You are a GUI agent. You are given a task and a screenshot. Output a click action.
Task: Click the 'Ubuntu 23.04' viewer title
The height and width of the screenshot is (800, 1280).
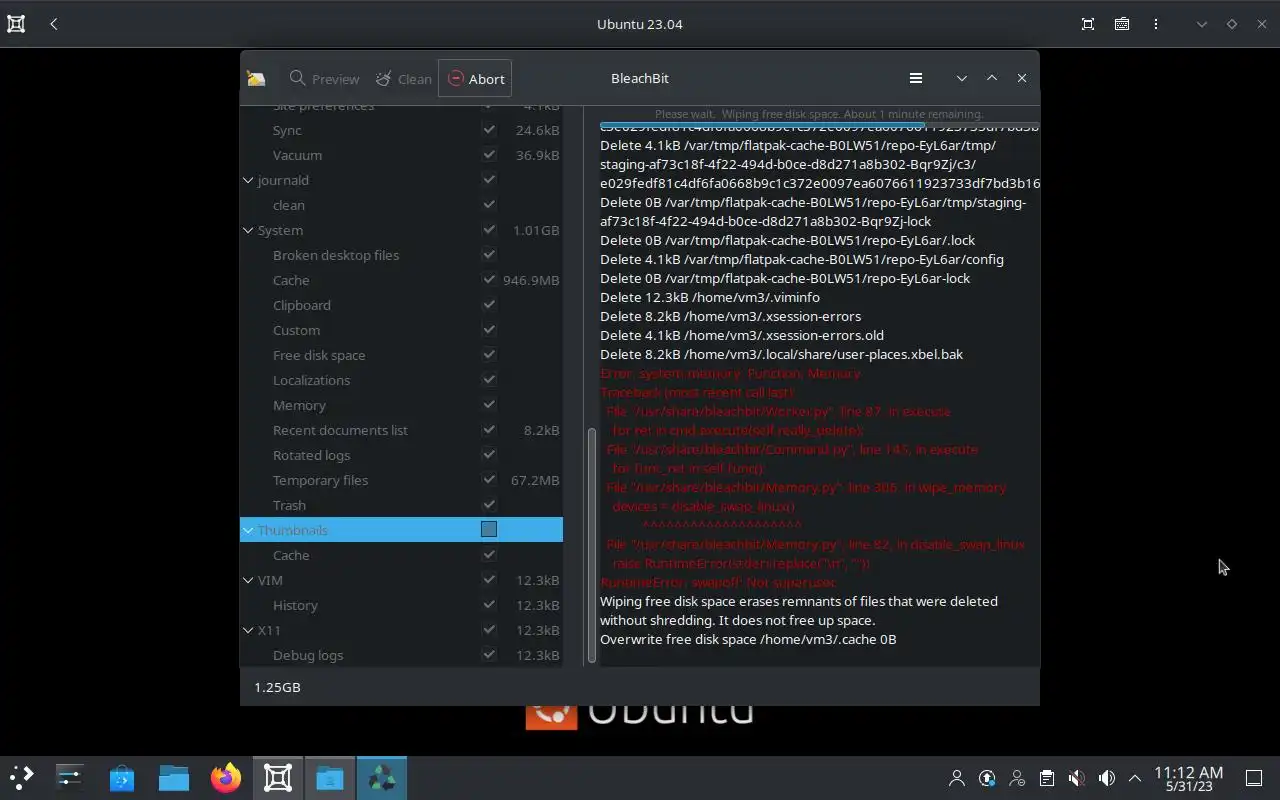(640, 24)
